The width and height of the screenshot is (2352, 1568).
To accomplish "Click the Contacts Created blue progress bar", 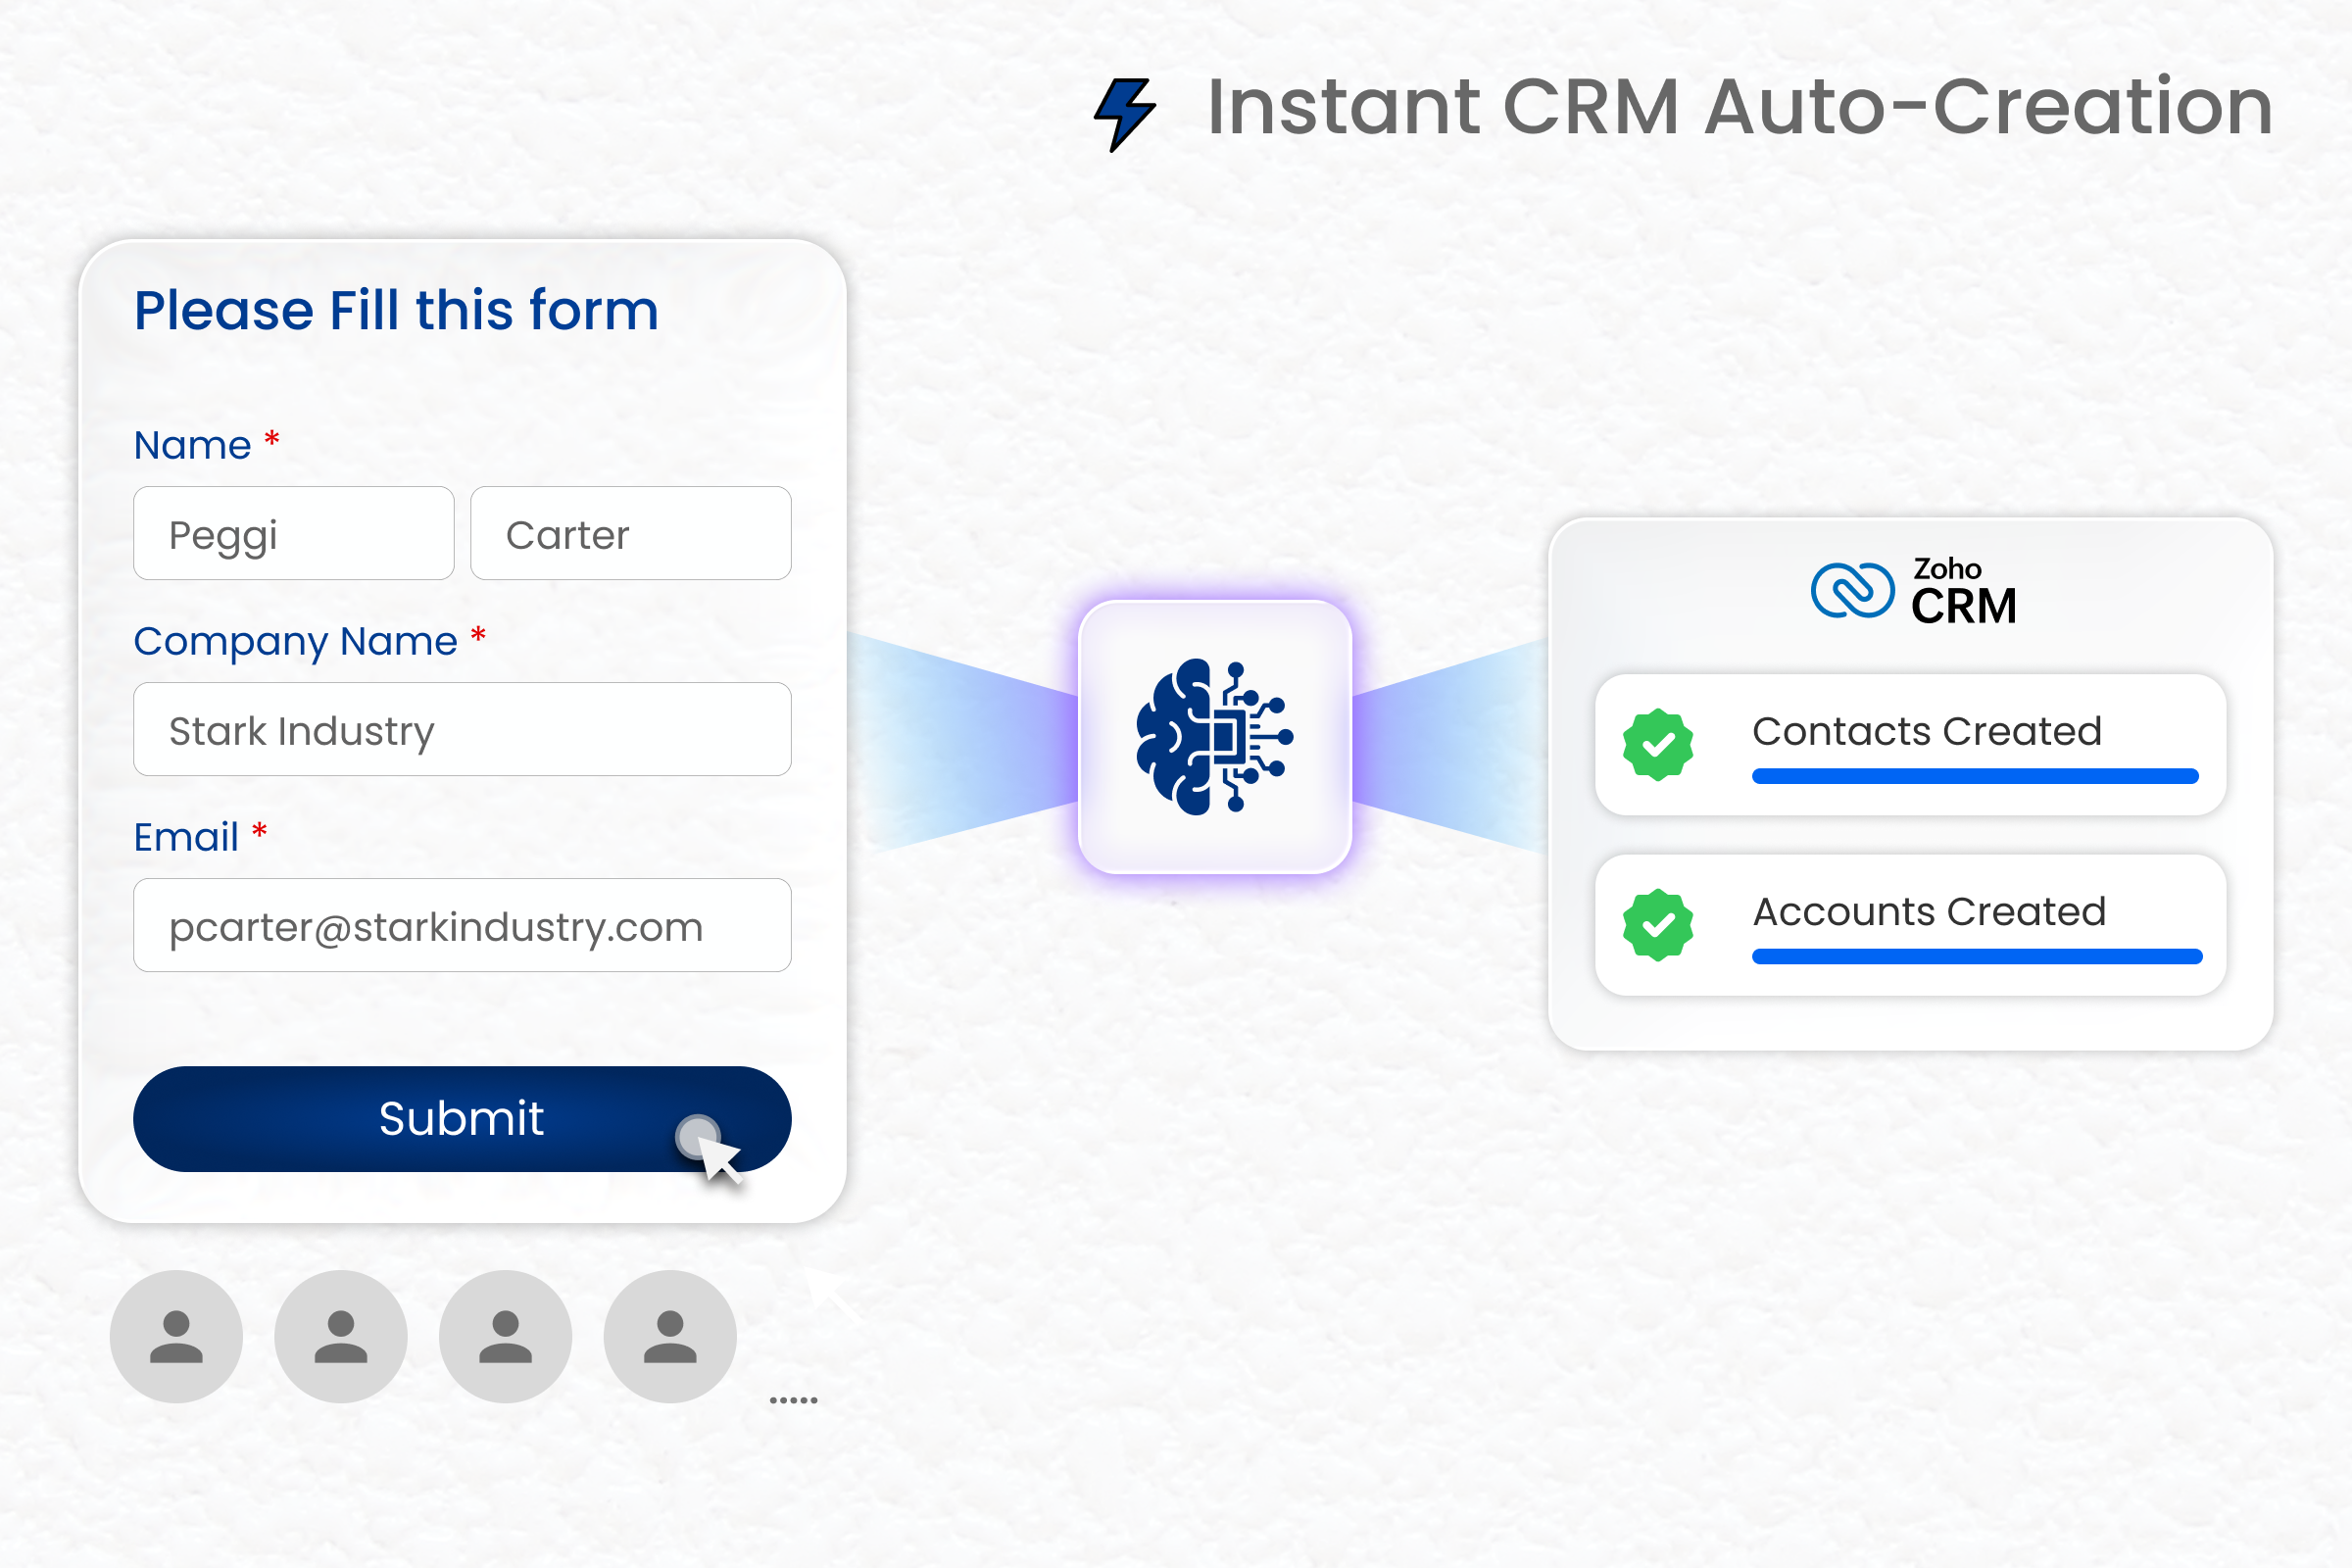I will click(1975, 777).
